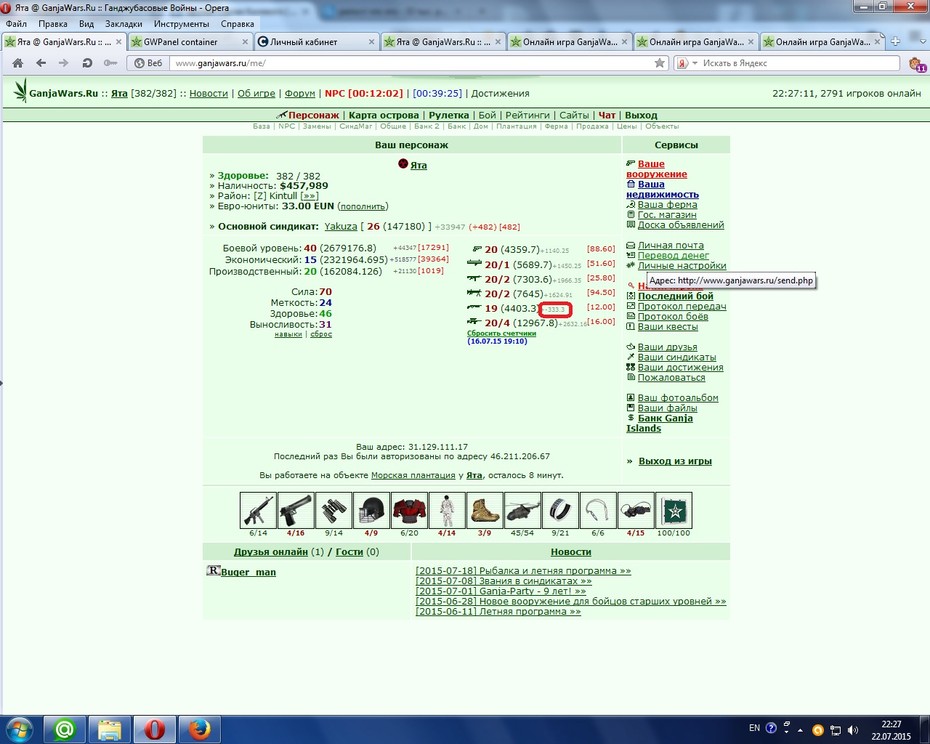This screenshot has width=930, height=744.
Task: Open Mail.Ru agent taskbar icon
Action: [x=64, y=729]
